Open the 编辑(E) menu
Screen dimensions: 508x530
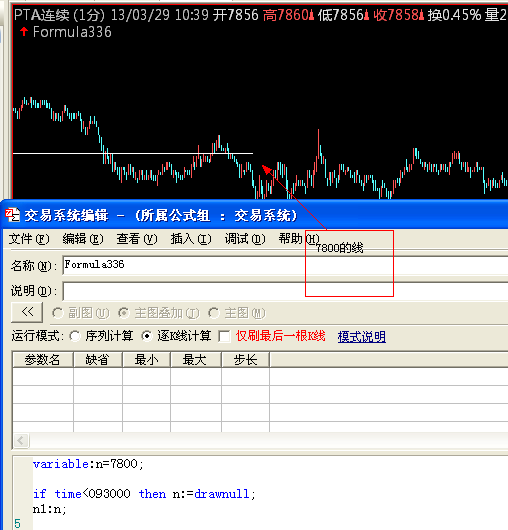(83, 239)
